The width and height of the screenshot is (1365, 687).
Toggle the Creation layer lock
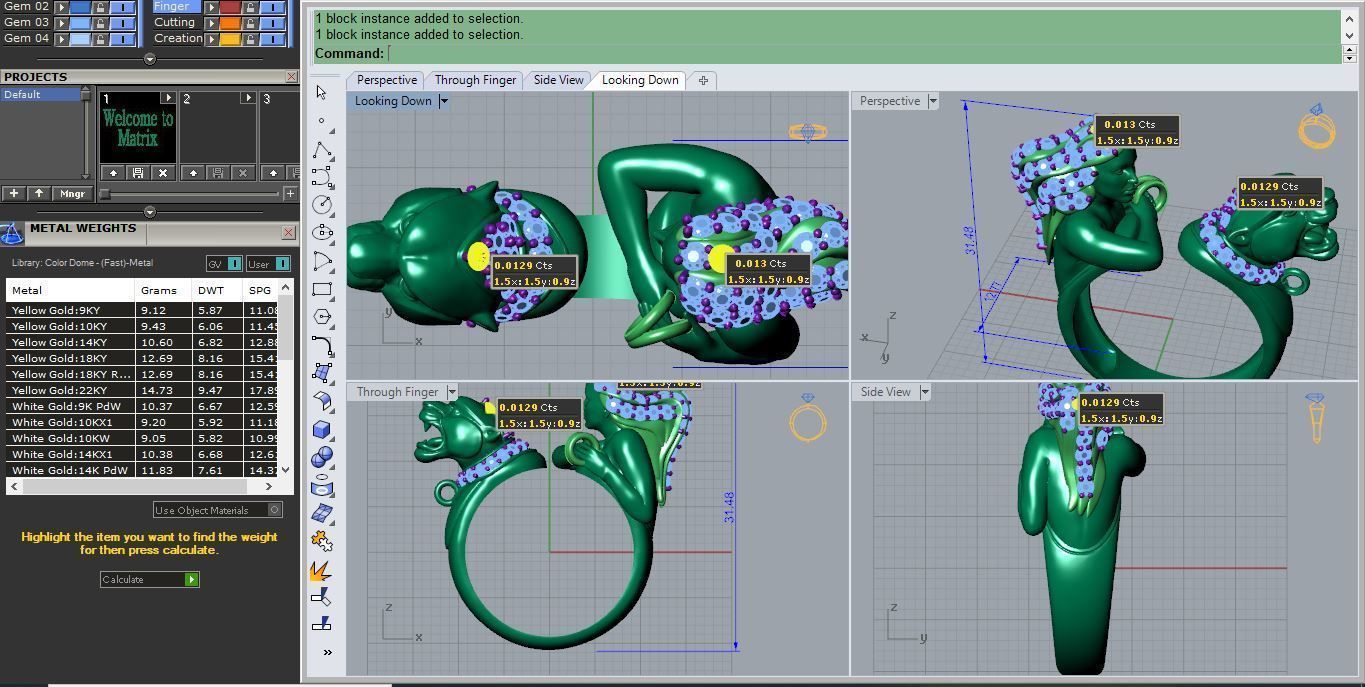click(251, 39)
